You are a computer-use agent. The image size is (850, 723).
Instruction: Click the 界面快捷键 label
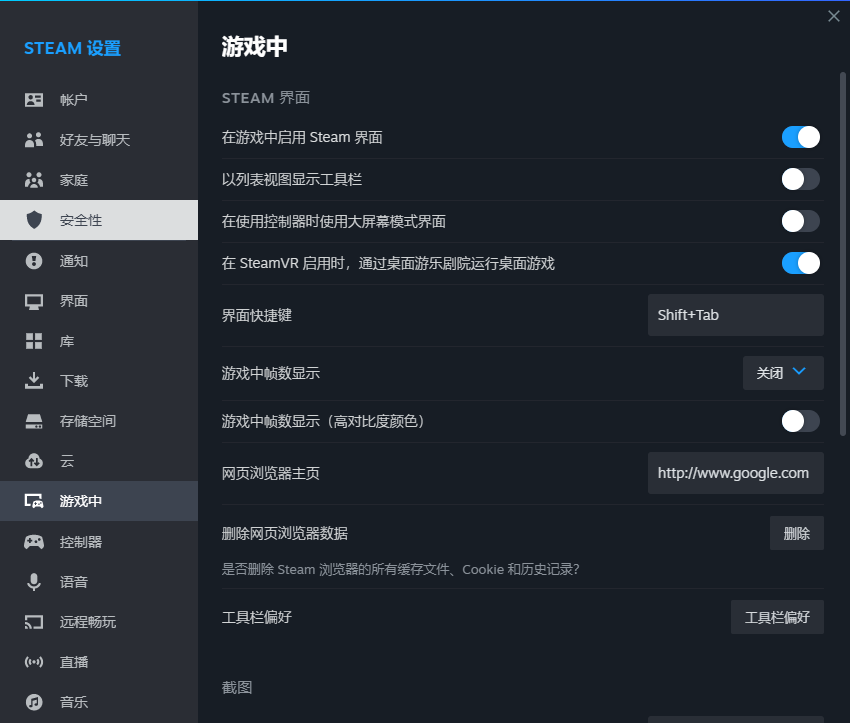[256, 315]
